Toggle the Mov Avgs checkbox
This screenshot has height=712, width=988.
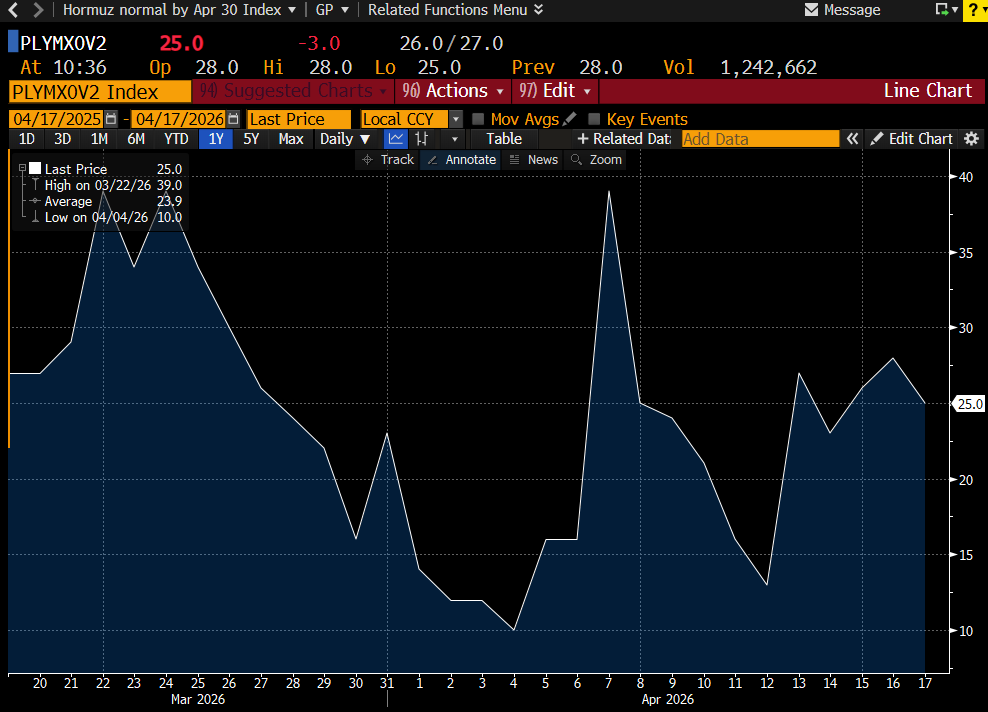tap(478, 119)
